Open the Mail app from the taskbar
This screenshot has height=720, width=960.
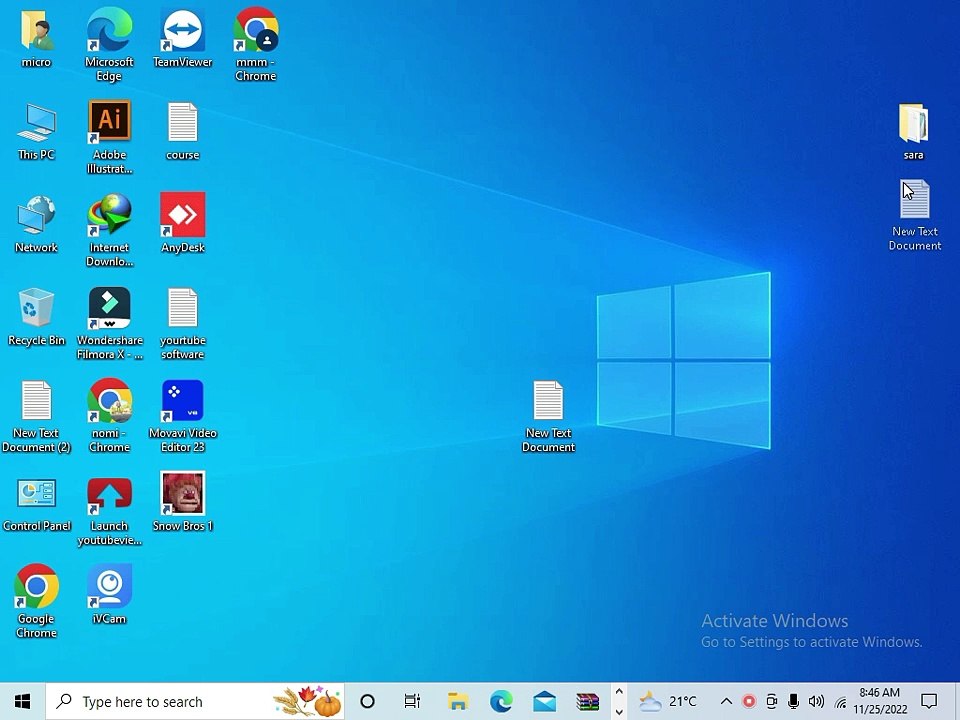coord(544,701)
